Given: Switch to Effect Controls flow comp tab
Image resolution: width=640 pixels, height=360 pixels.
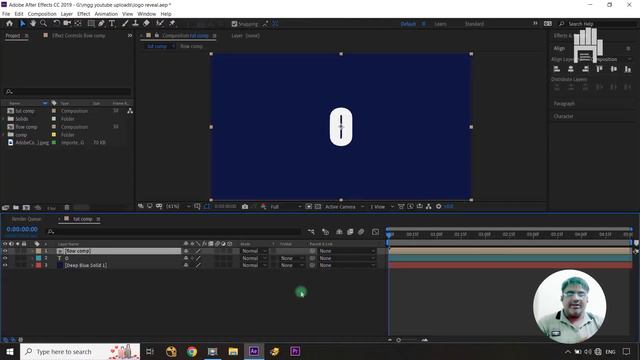Looking at the screenshot, I should point(78,36).
